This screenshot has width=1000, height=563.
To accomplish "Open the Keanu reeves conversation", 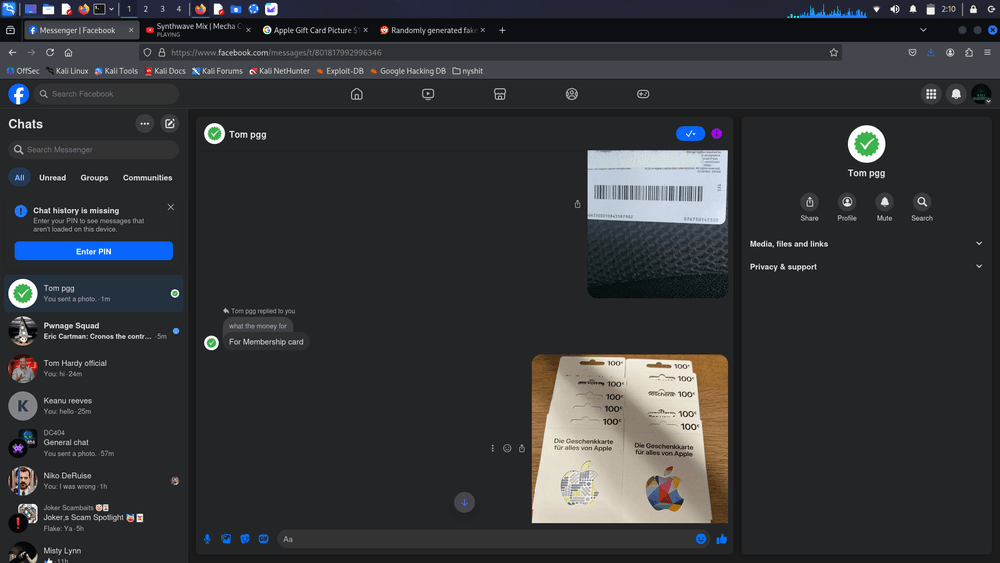I will point(94,406).
